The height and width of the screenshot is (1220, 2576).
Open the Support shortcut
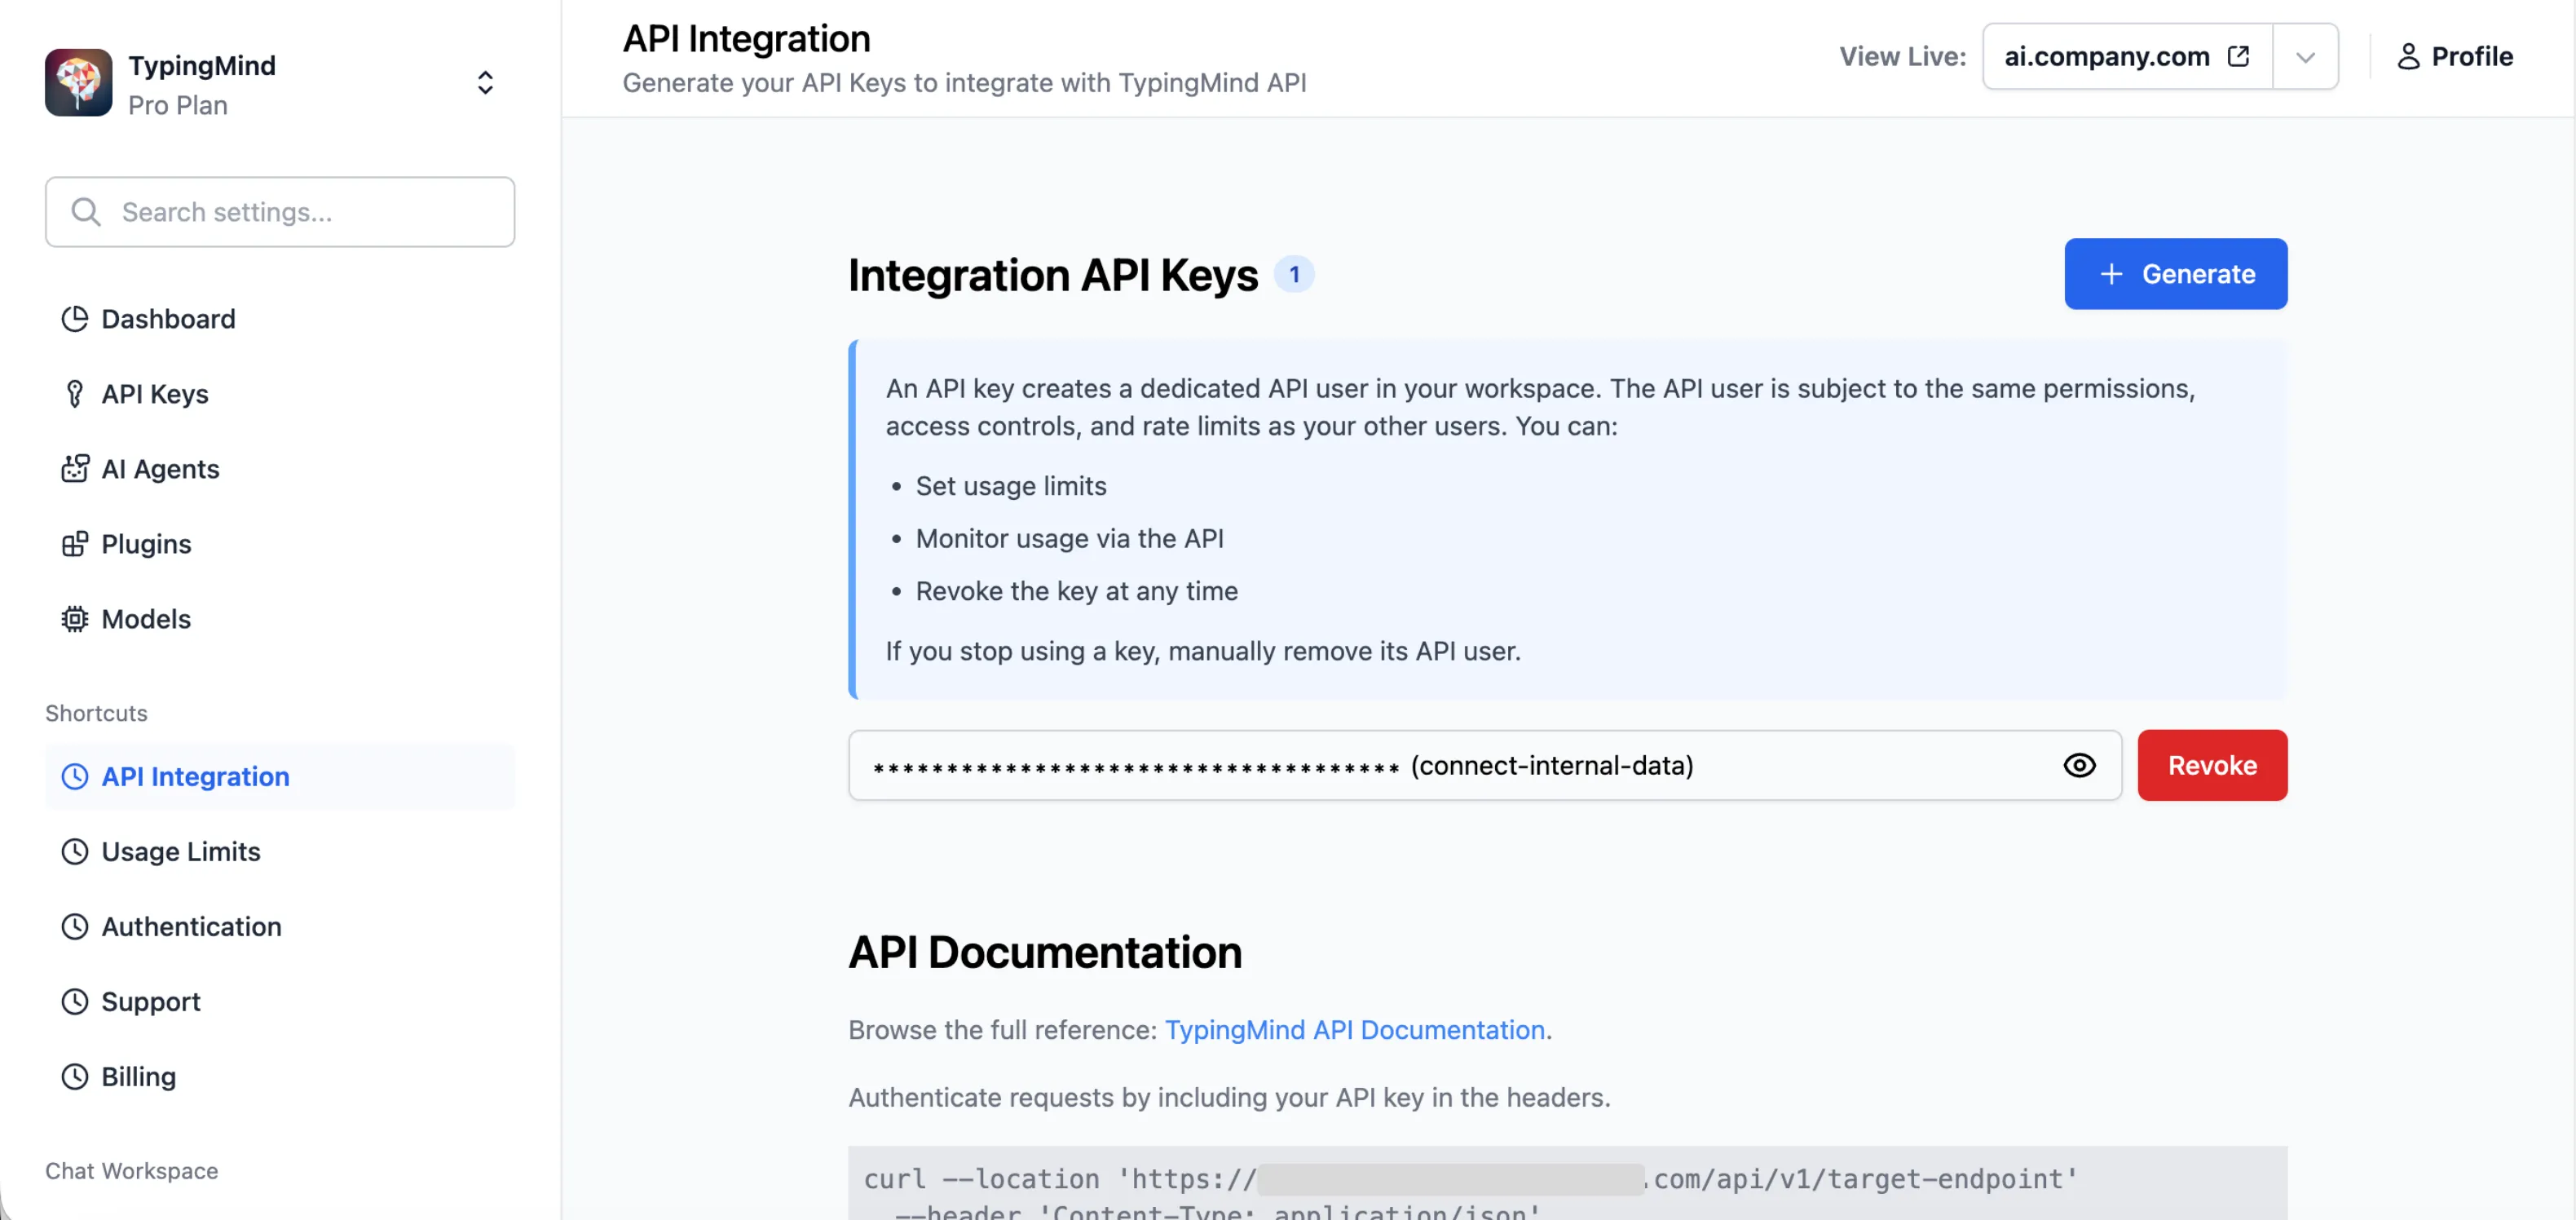pyautogui.click(x=150, y=1001)
